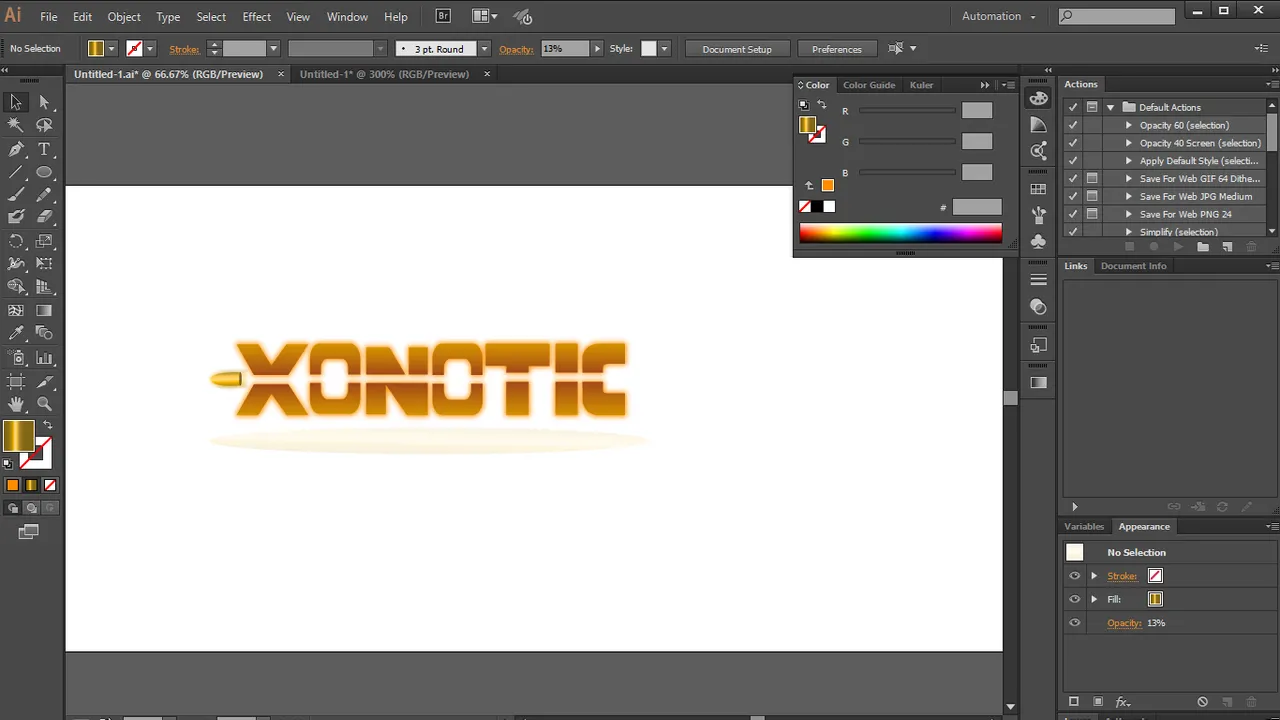Click the Preferences button
This screenshot has height=720, width=1280.
tap(836, 49)
